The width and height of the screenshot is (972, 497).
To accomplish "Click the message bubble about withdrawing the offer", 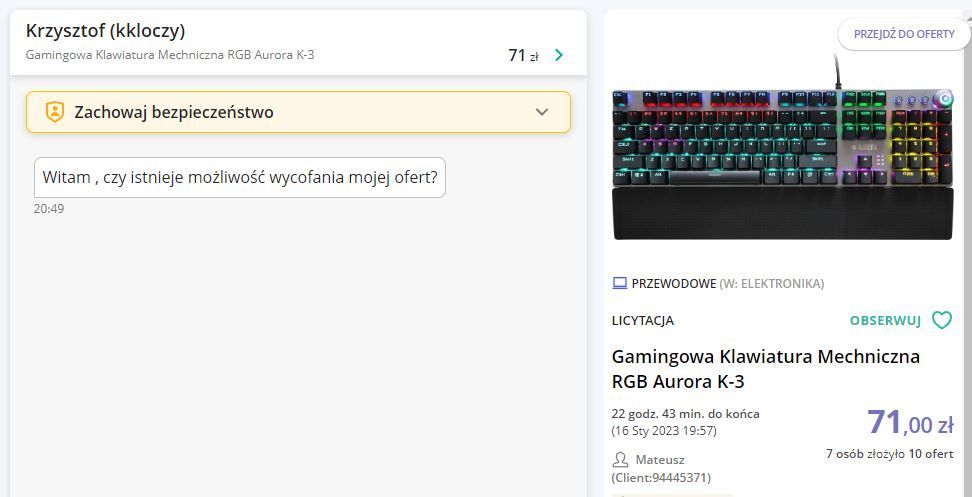I will point(240,177).
